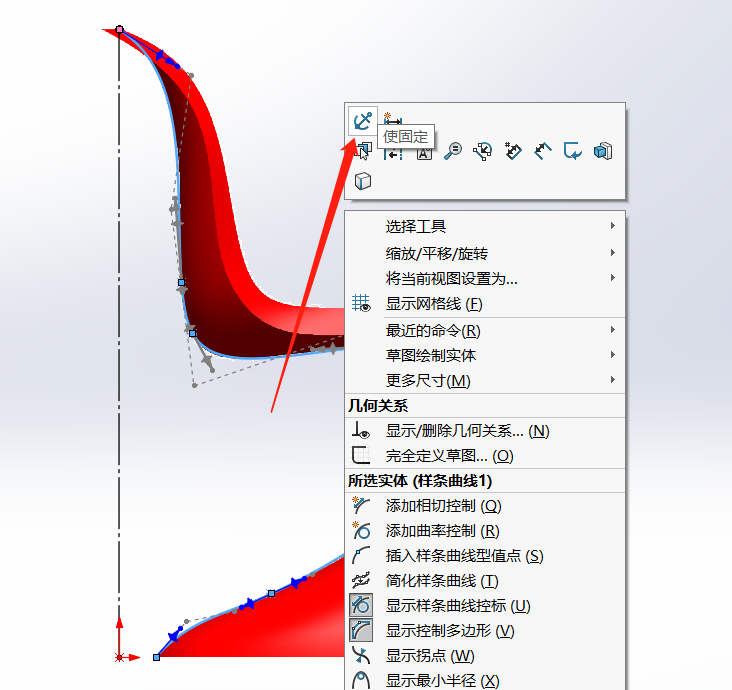Viewport: 732px width, 690px height.
Task: Click the grid icon beside 显示网格线
Action: pos(361,303)
